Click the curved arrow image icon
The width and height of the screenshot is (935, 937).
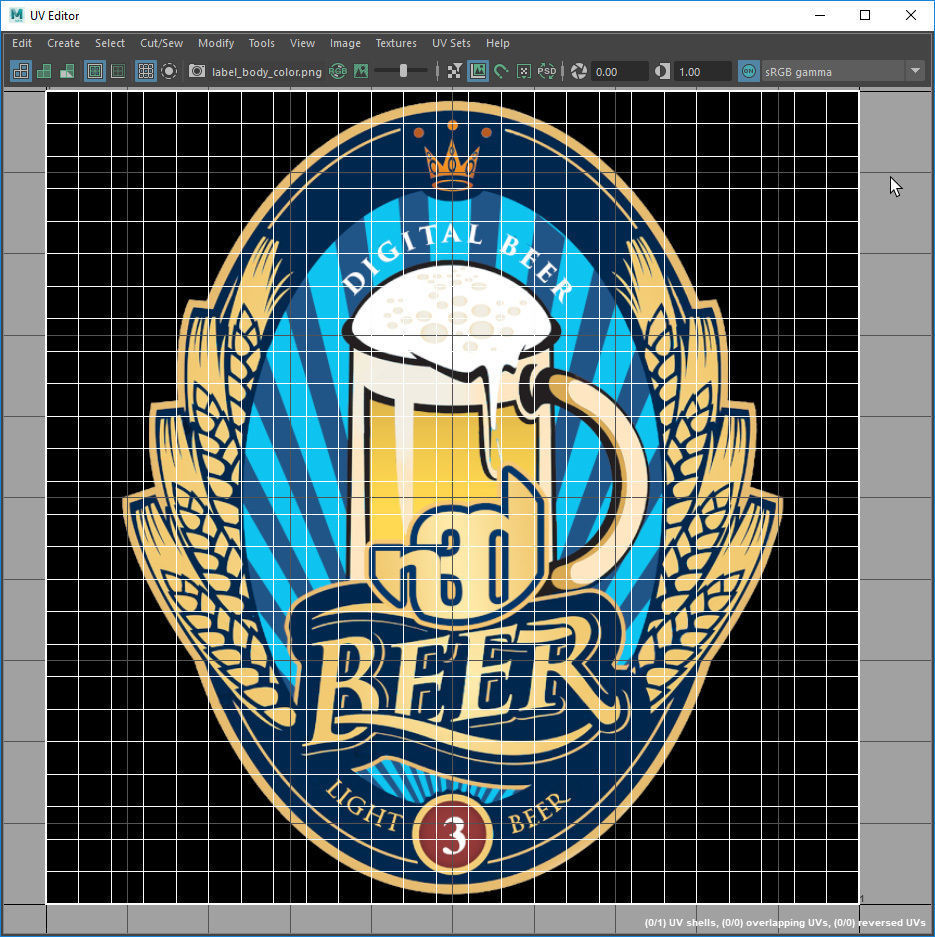tap(501, 72)
